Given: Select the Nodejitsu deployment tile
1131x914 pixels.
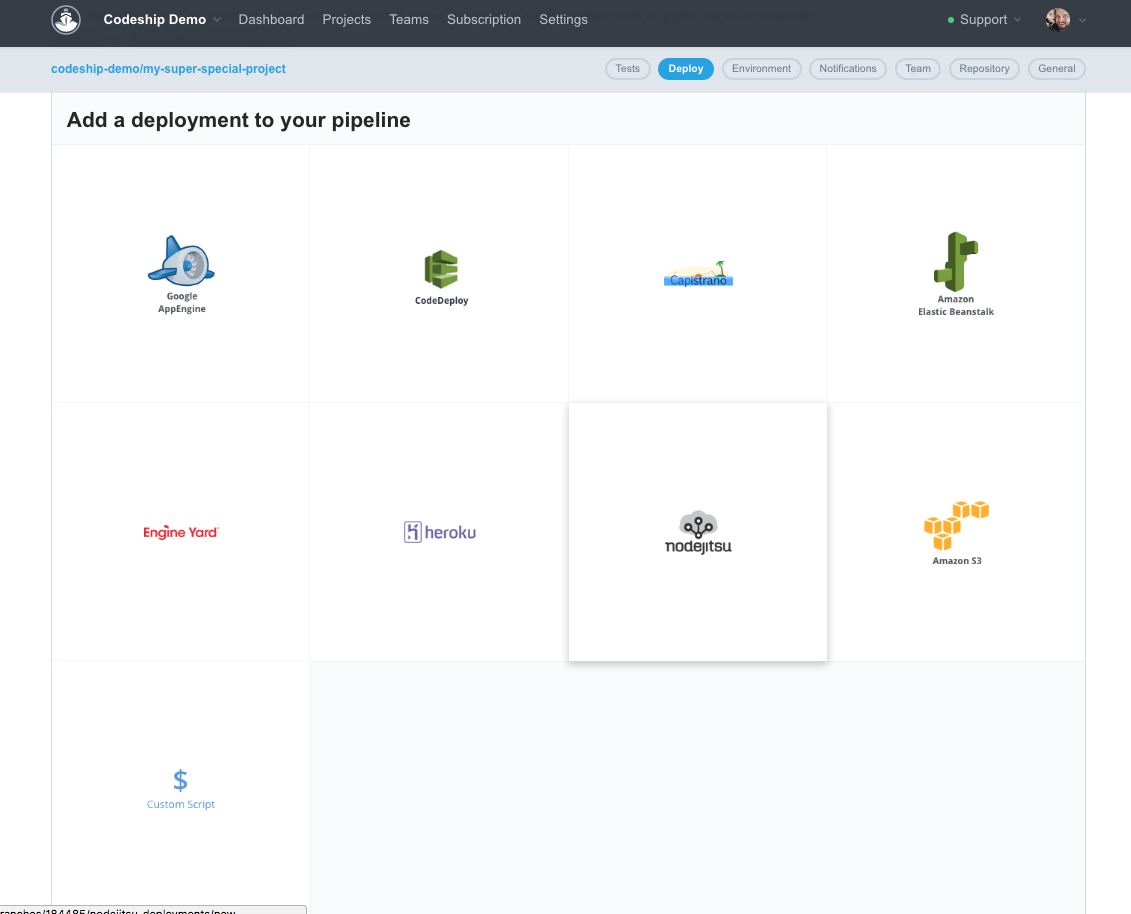Looking at the screenshot, I should (697, 532).
